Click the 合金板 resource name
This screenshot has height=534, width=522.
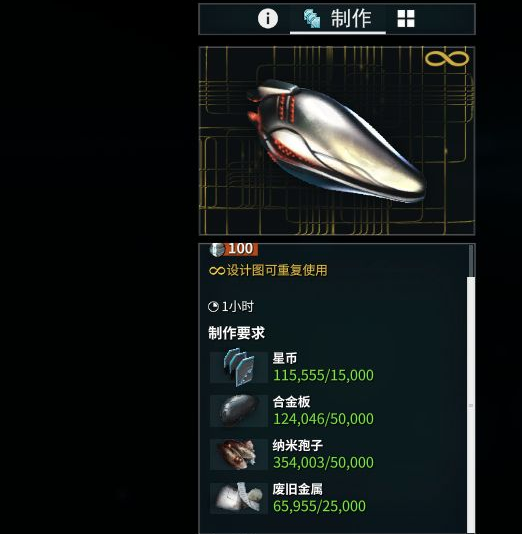pos(291,402)
